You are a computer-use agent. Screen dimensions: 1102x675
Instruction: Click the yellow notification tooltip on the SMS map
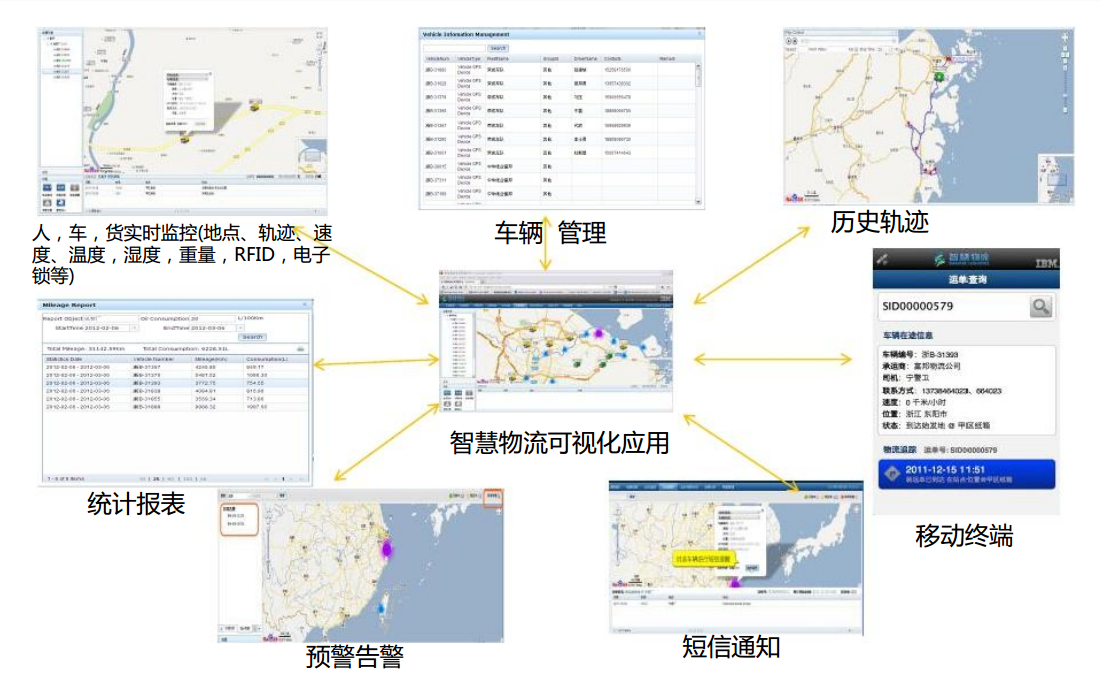(703, 559)
